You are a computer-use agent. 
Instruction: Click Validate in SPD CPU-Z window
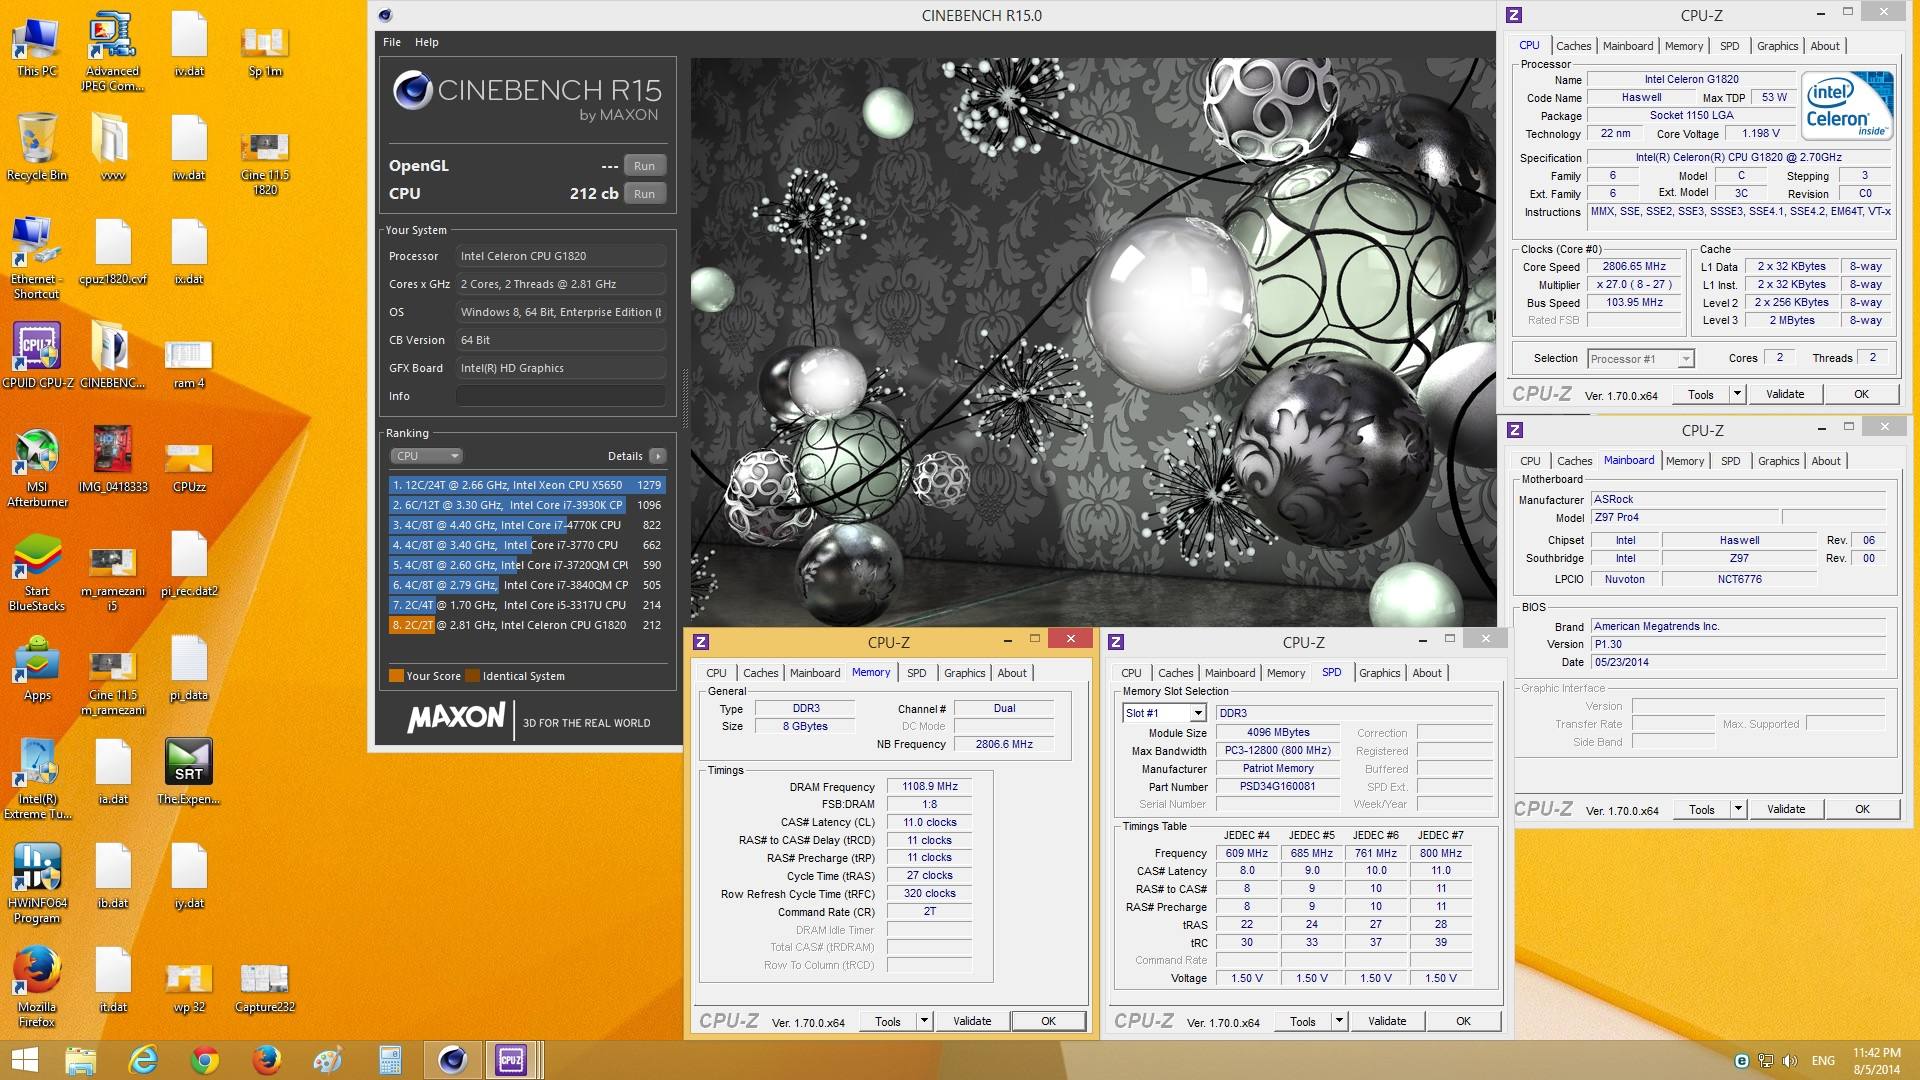(1387, 1021)
